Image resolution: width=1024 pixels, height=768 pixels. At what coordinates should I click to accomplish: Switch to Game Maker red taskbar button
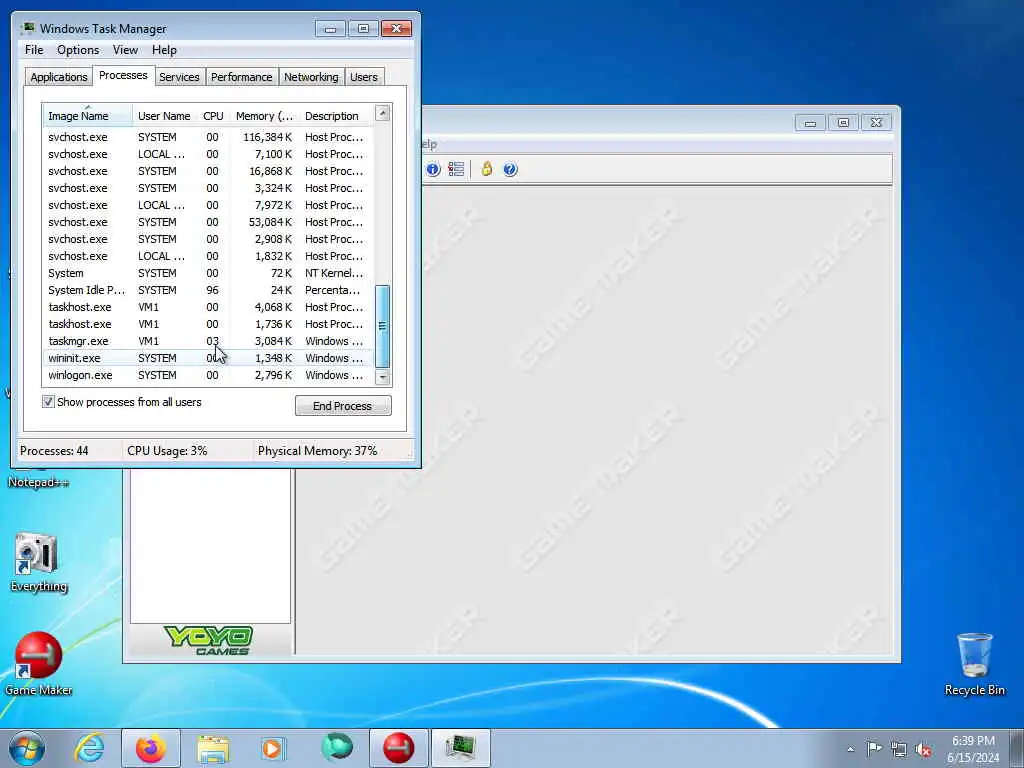(398, 748)
